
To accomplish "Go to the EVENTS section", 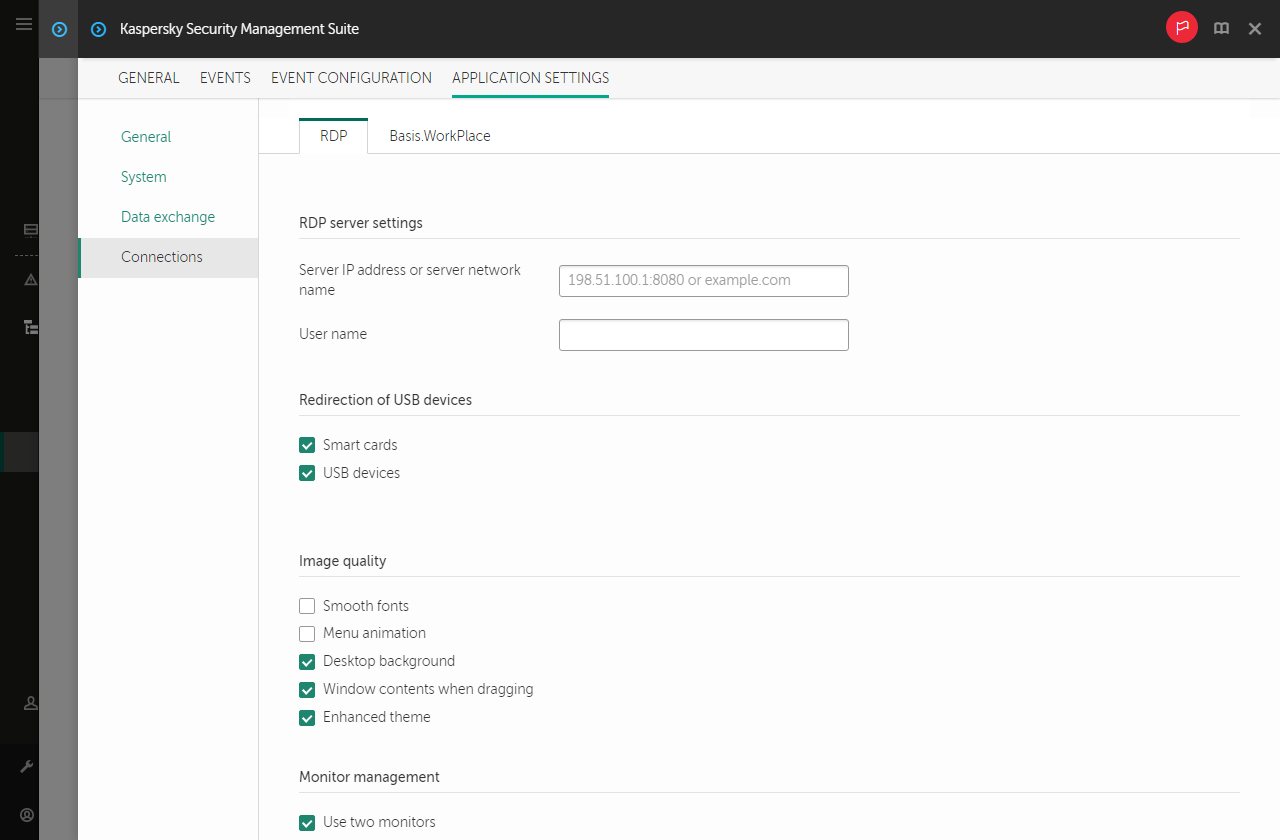I will pos(225,77).
